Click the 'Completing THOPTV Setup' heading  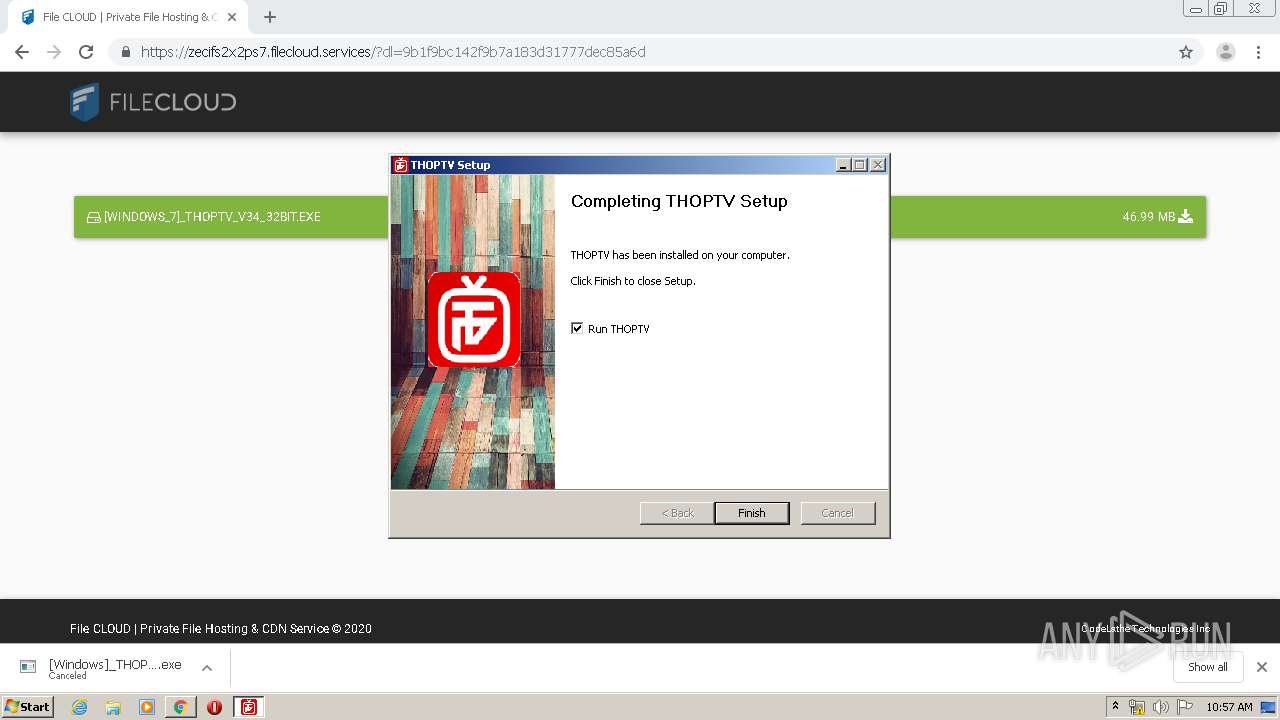tap(679, 201)
